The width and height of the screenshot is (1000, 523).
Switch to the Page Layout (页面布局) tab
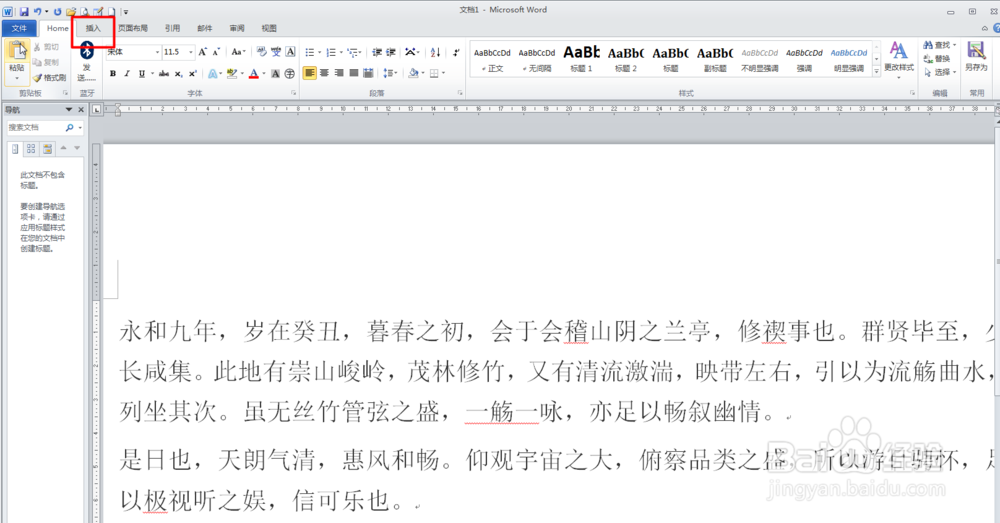(133, 28)
